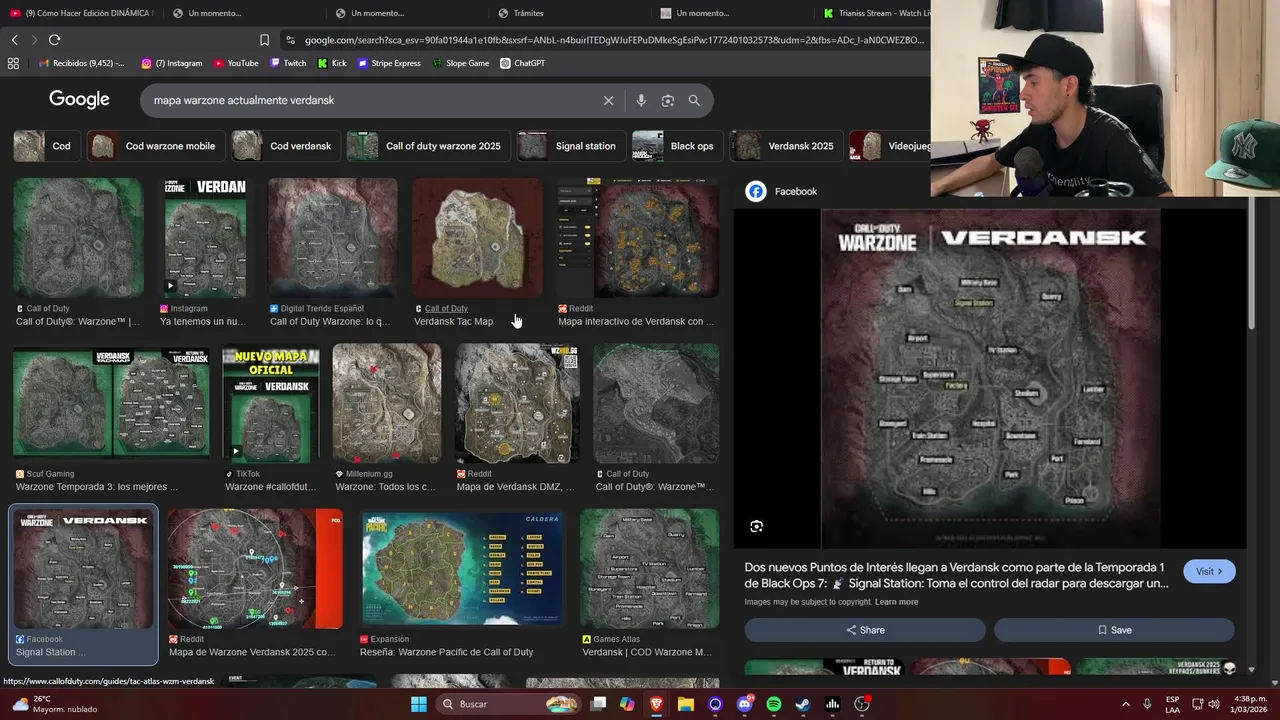The width and height of the screenshot is (1280, 720).
Task: Open Copilot from the taskbar
Action: point(627,704)
